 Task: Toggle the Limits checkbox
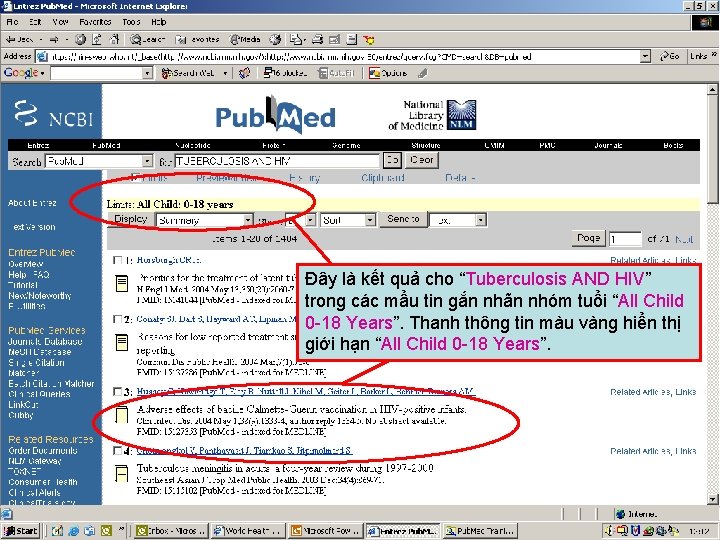[135, 177]
